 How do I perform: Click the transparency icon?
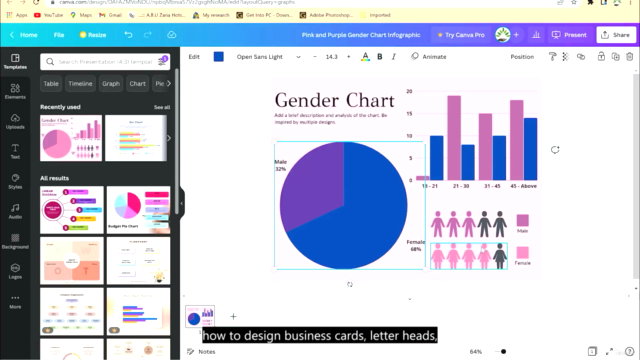coord(565,57)
